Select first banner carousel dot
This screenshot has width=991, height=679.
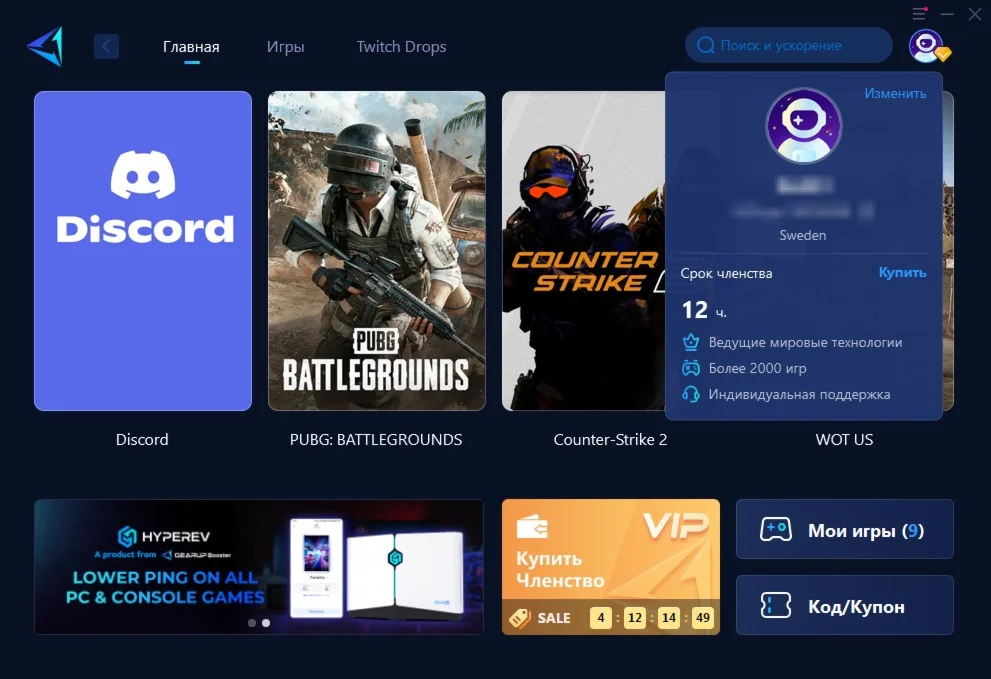tap(252, 623)
